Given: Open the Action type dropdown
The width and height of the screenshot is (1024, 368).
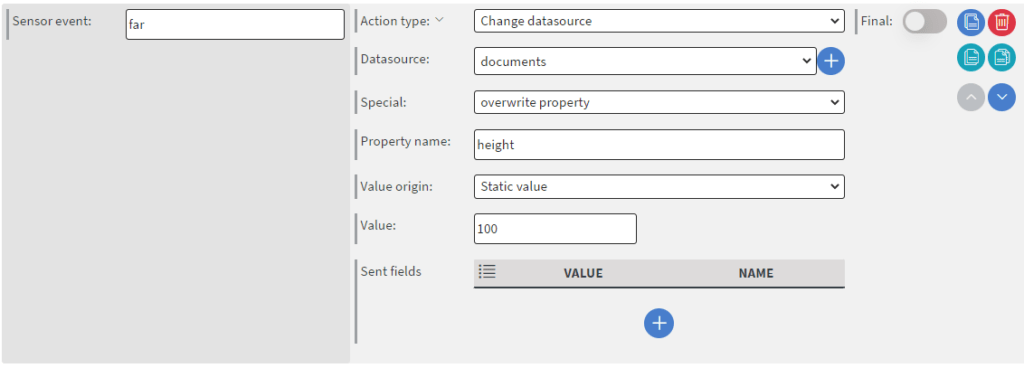Looking at the screenshot, I should click(659, 21).
